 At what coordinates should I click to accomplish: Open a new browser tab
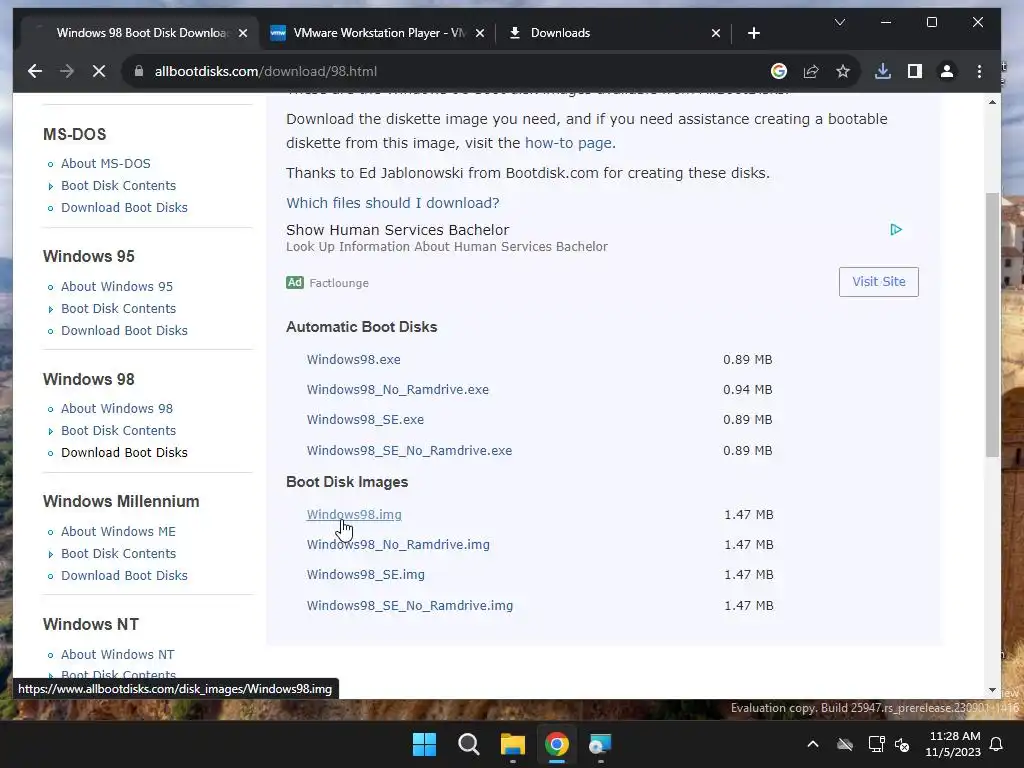click(754, 33)
